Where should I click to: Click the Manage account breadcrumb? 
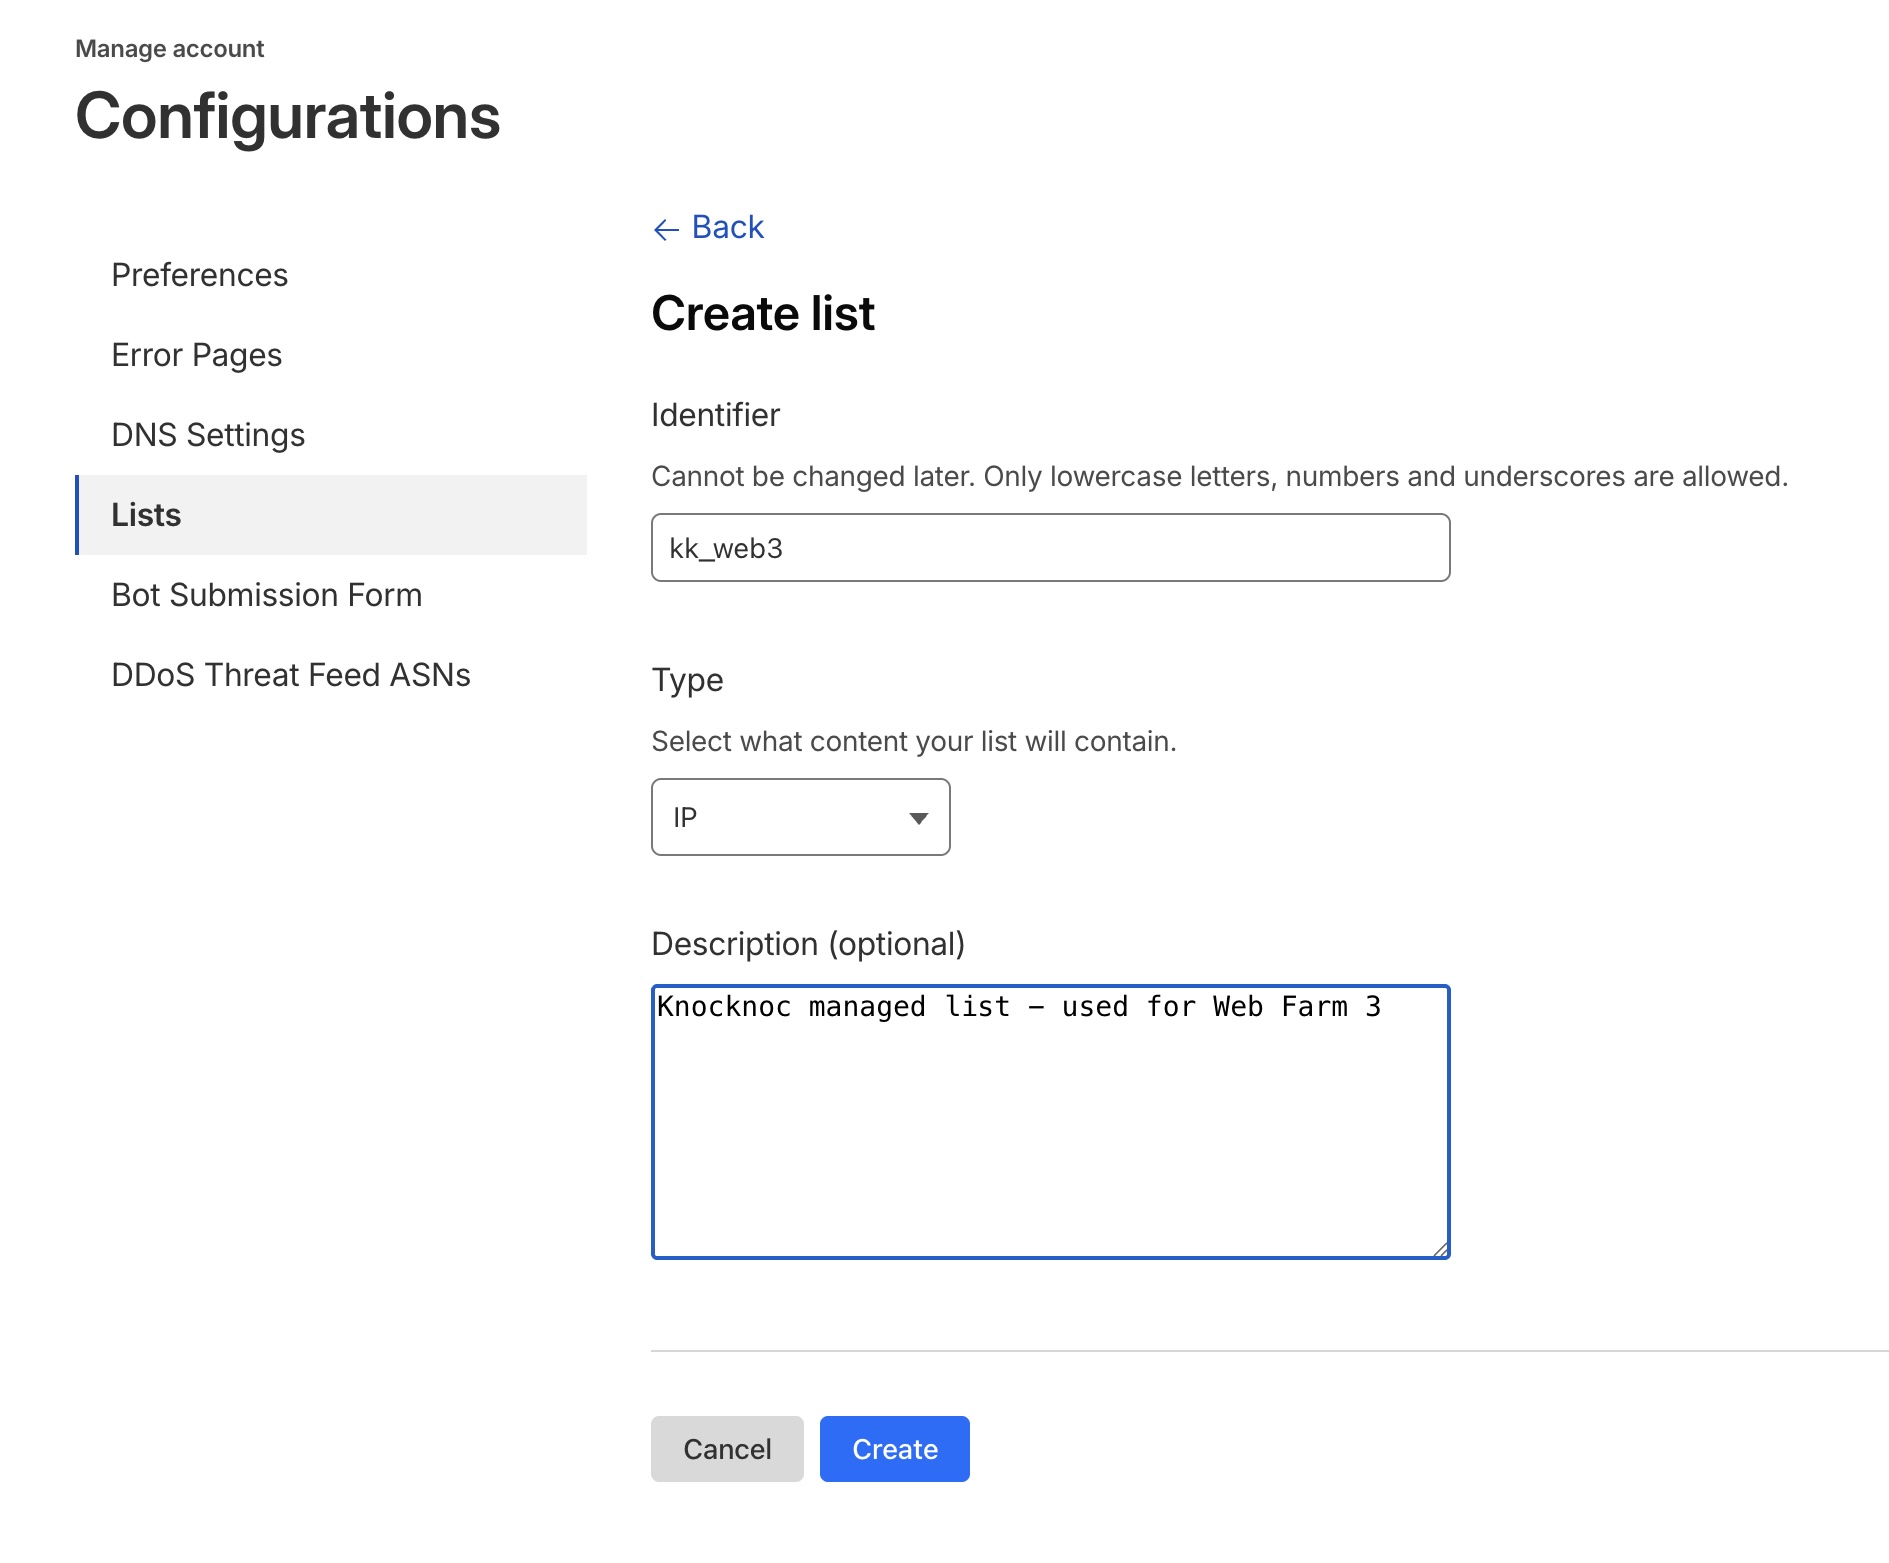tap(169, 49)
